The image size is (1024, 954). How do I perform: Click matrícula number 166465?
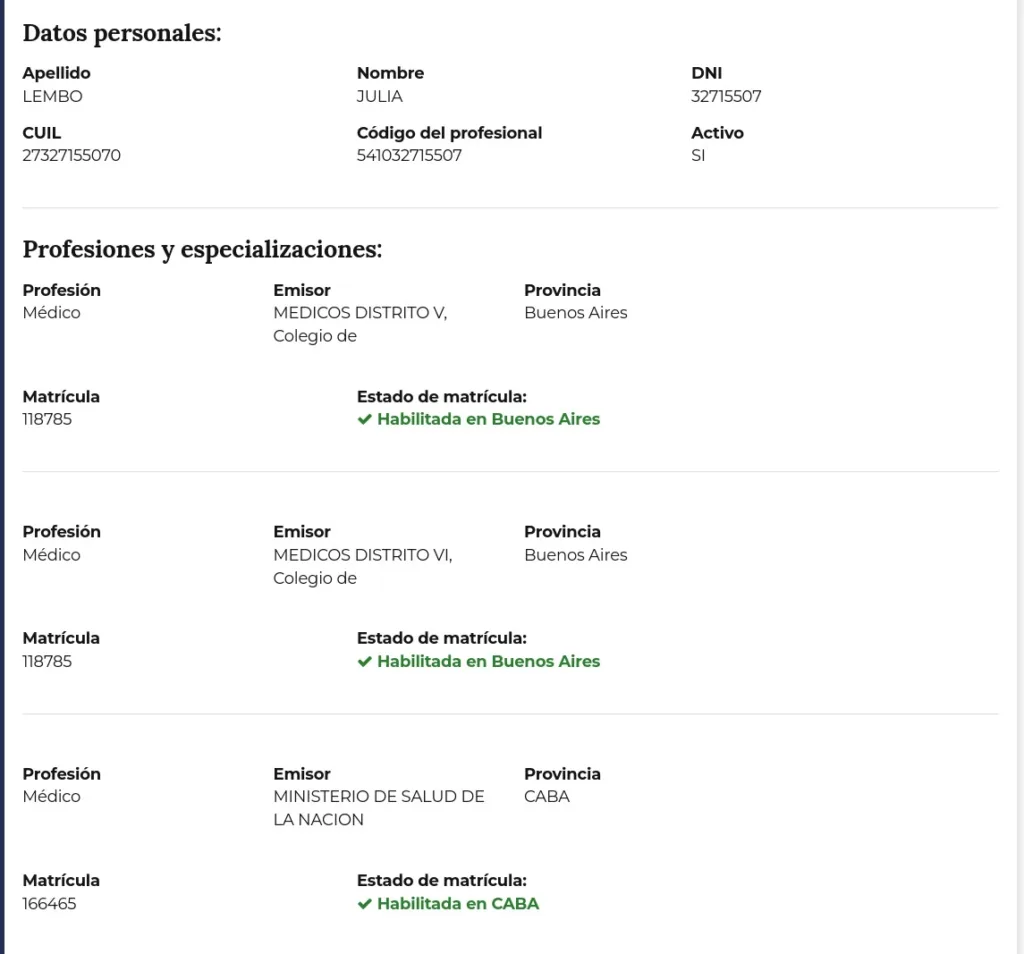[x=49, y=904]
